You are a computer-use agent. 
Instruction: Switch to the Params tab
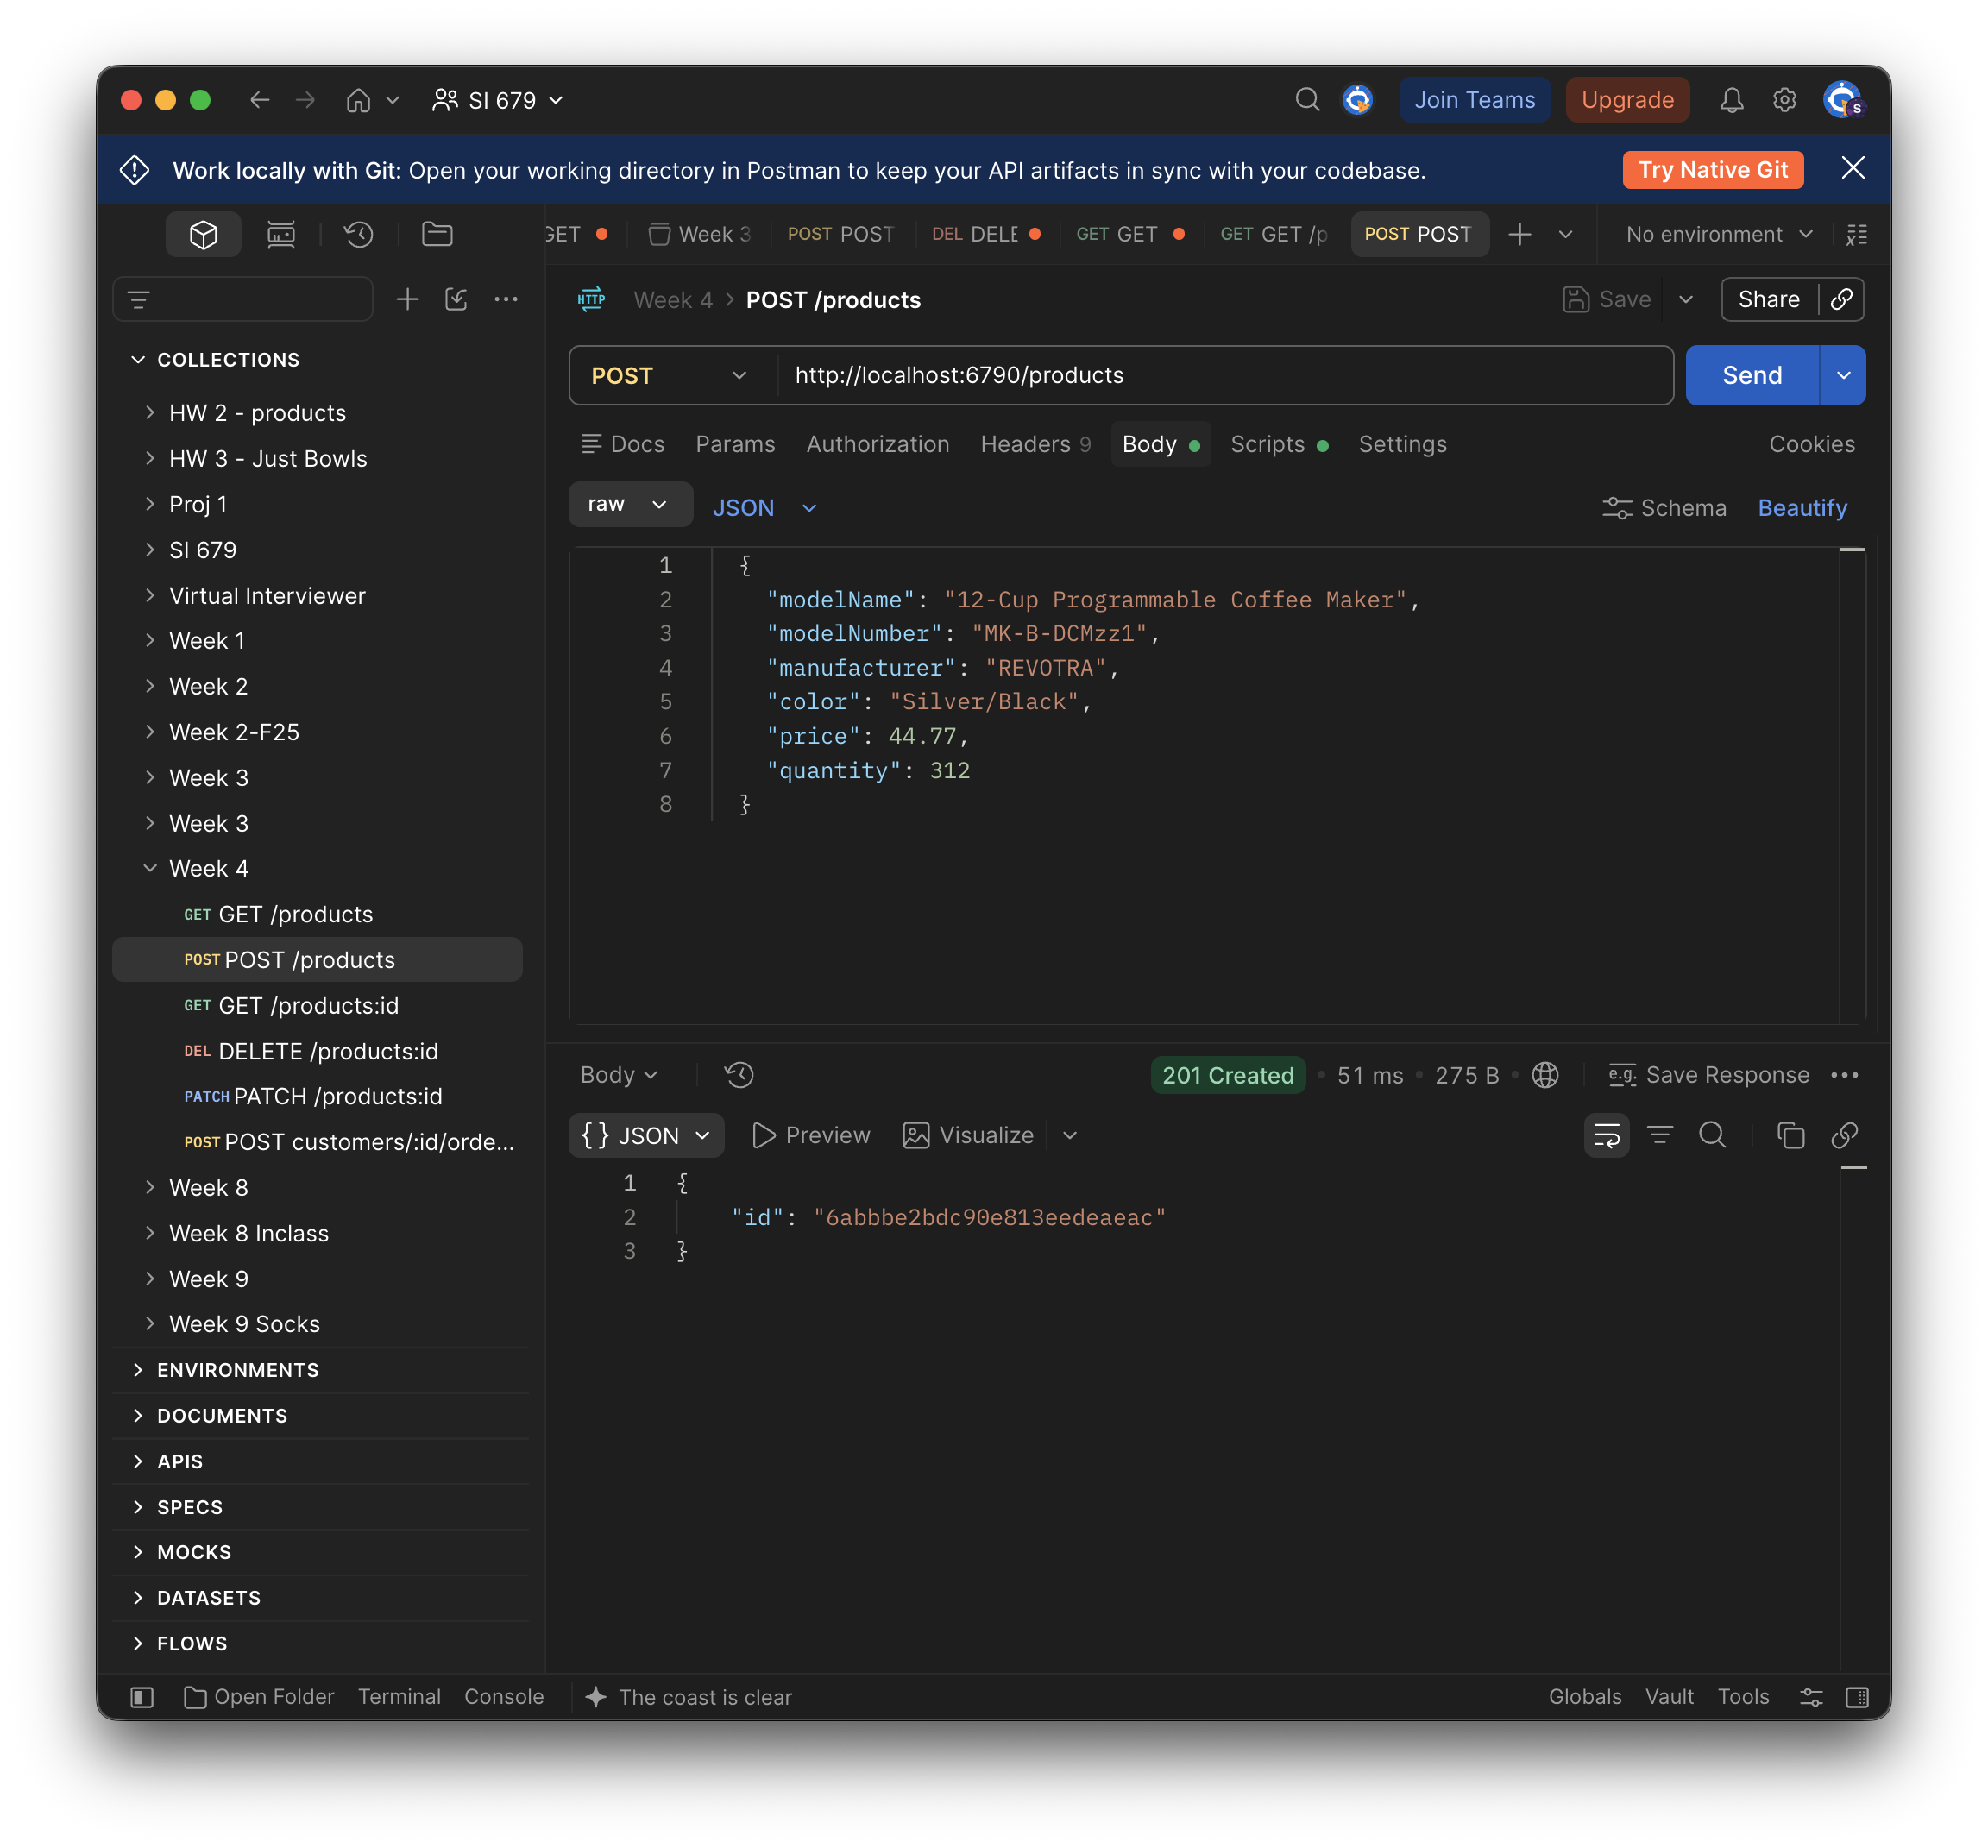click(x=735, y=444)
